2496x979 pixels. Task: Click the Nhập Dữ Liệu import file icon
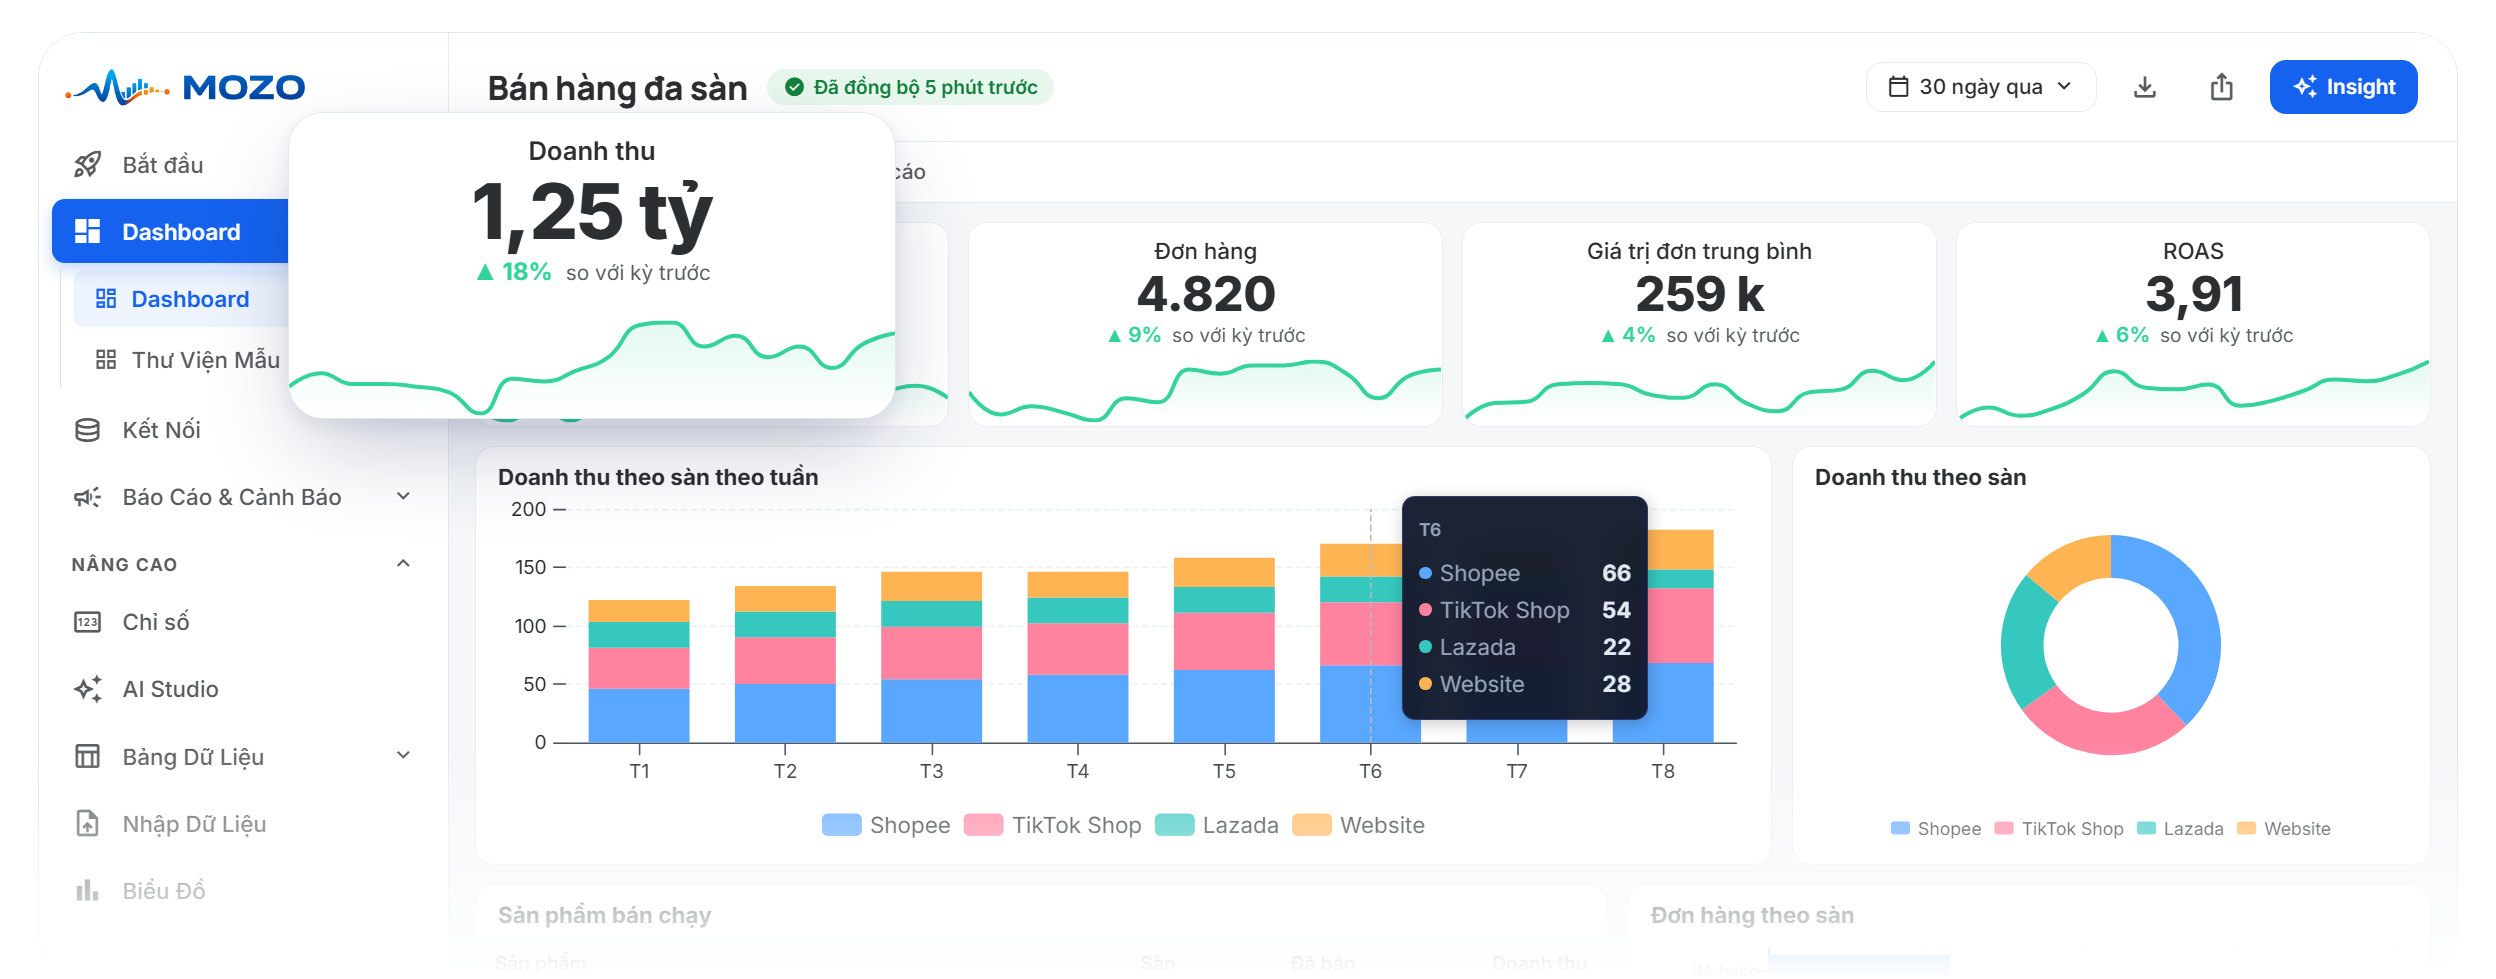88,823
